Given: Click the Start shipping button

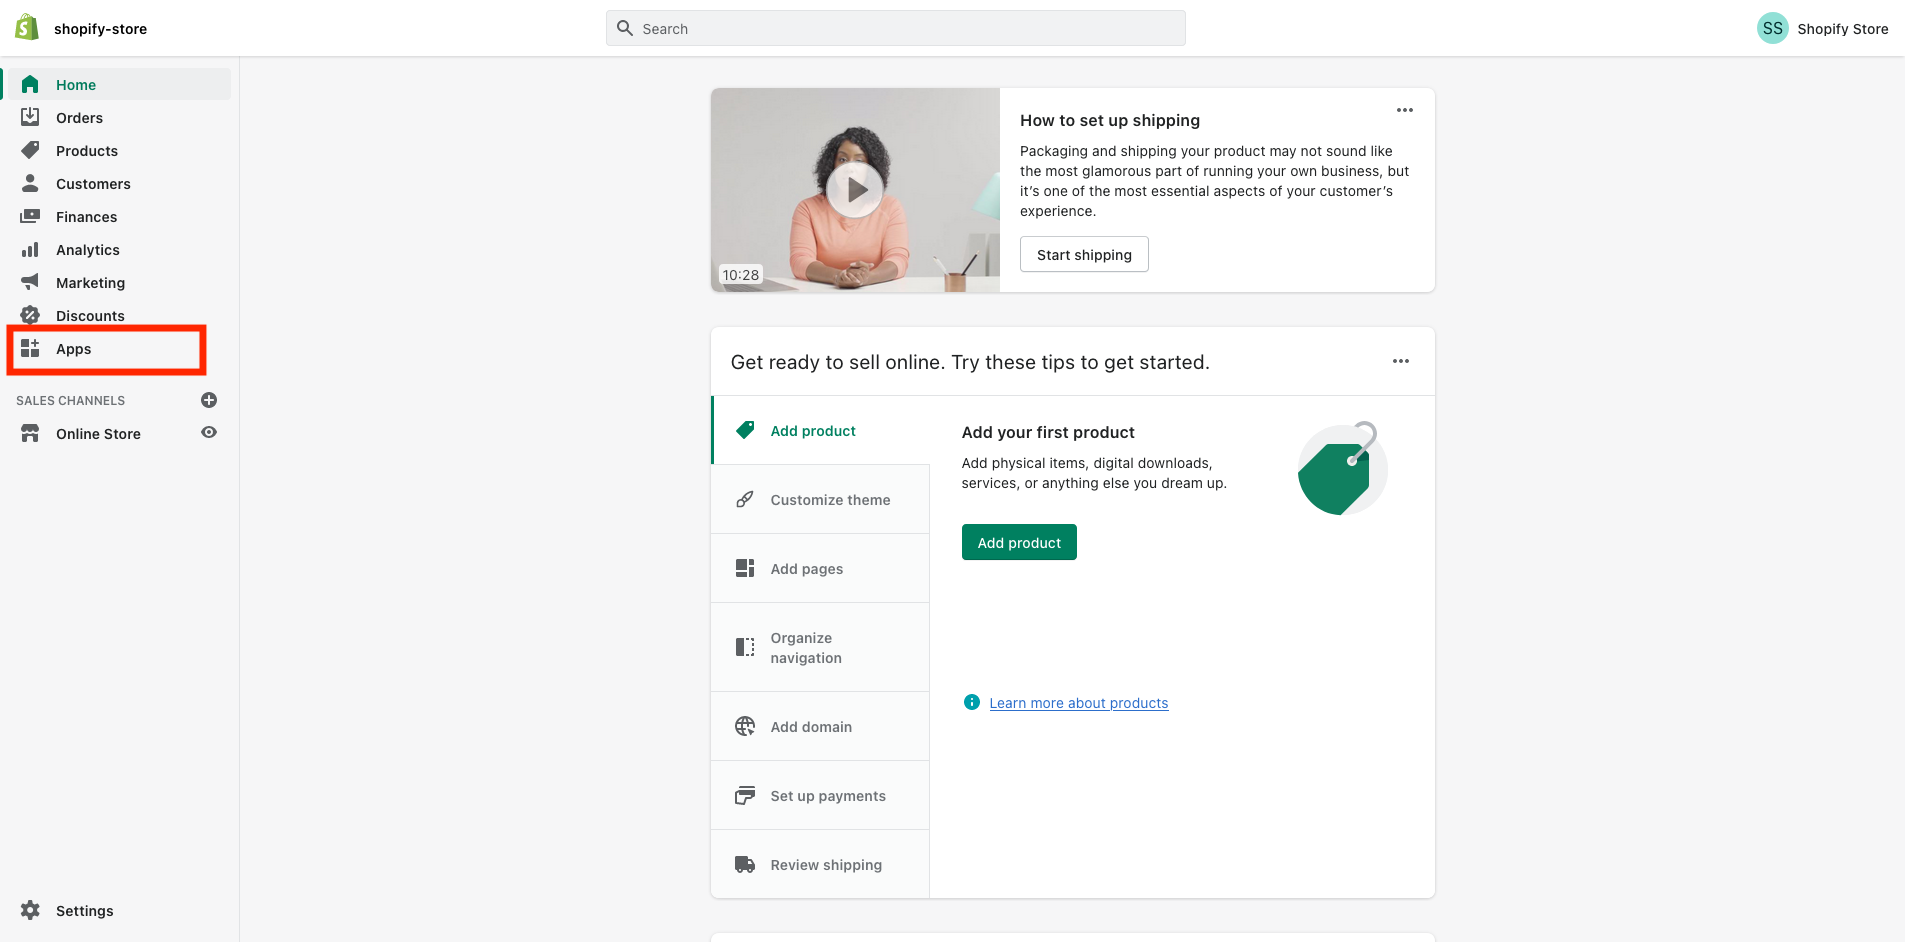Looking at the screenshot, I should click(x=1084, y=254).
